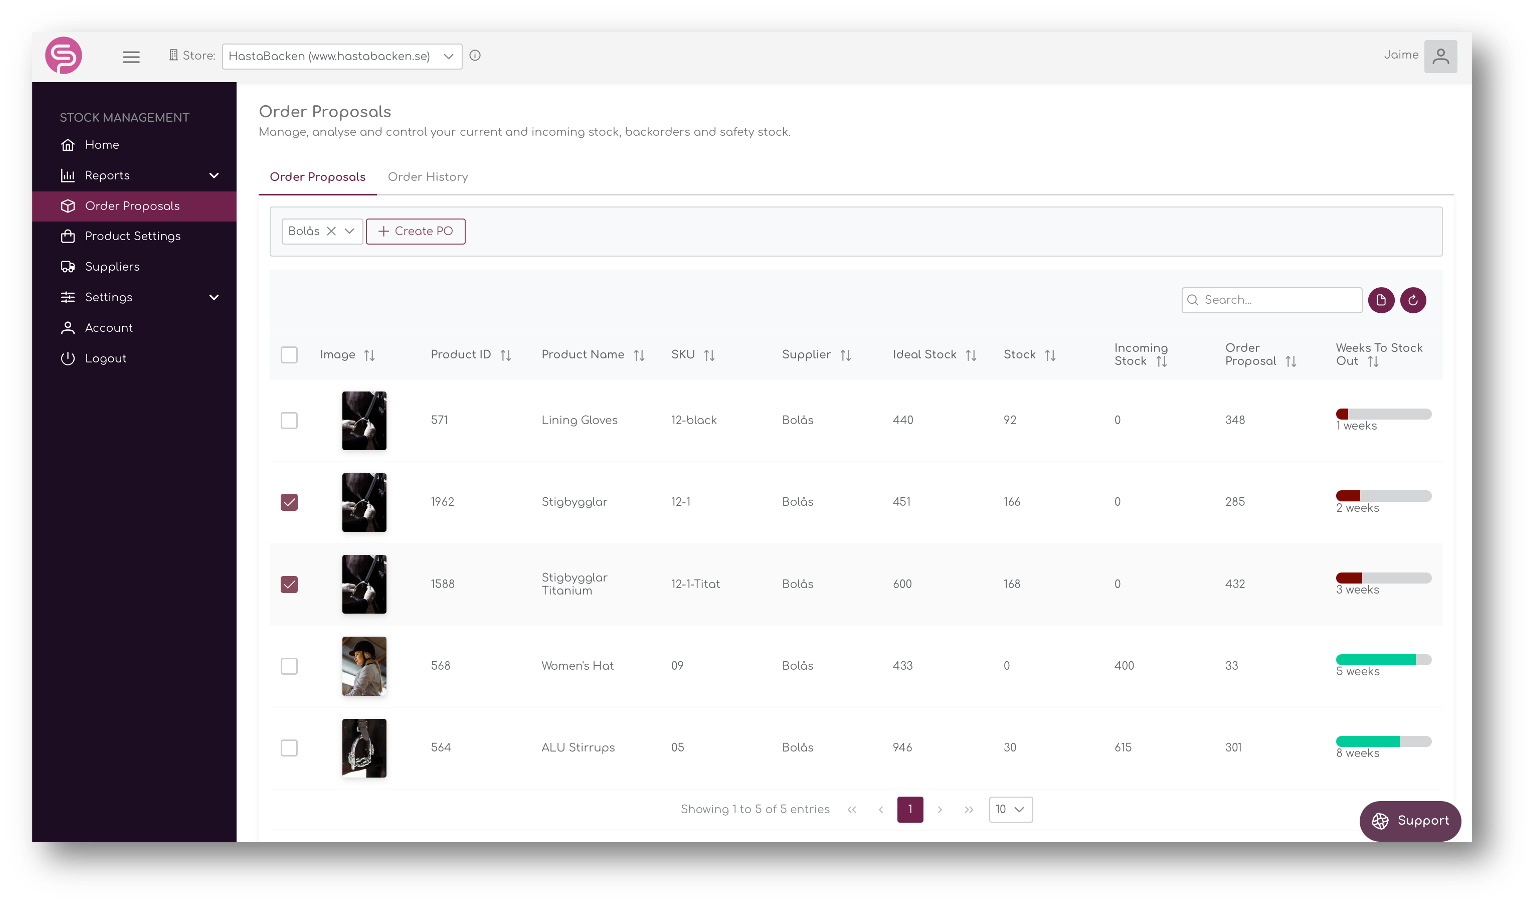
Task: Uncheck the Stigbygglar row checkbox
Action: (x=289, y=503)
